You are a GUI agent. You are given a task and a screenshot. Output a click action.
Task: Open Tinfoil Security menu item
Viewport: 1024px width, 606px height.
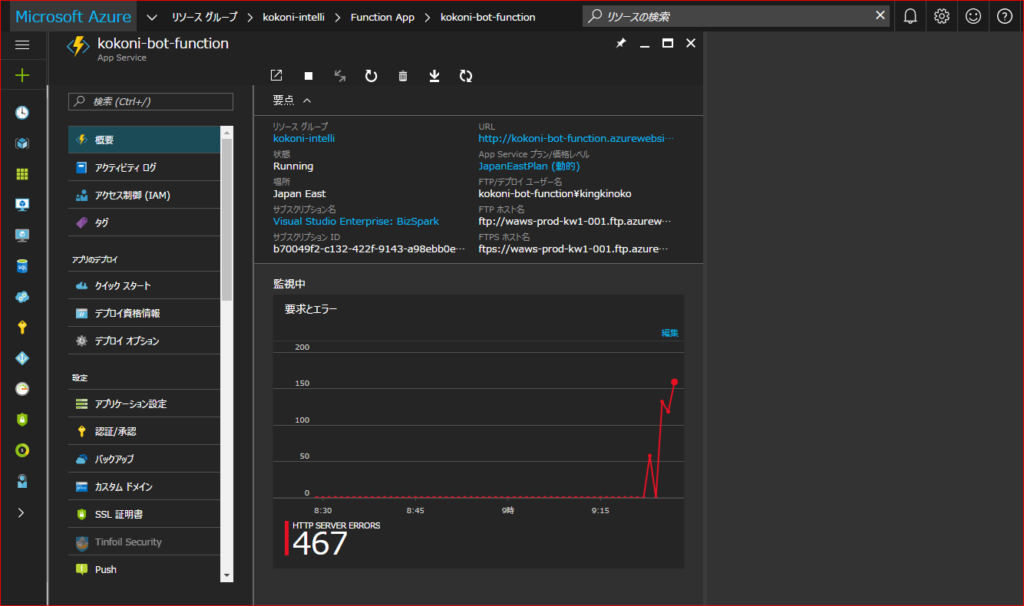coord(144,542)
